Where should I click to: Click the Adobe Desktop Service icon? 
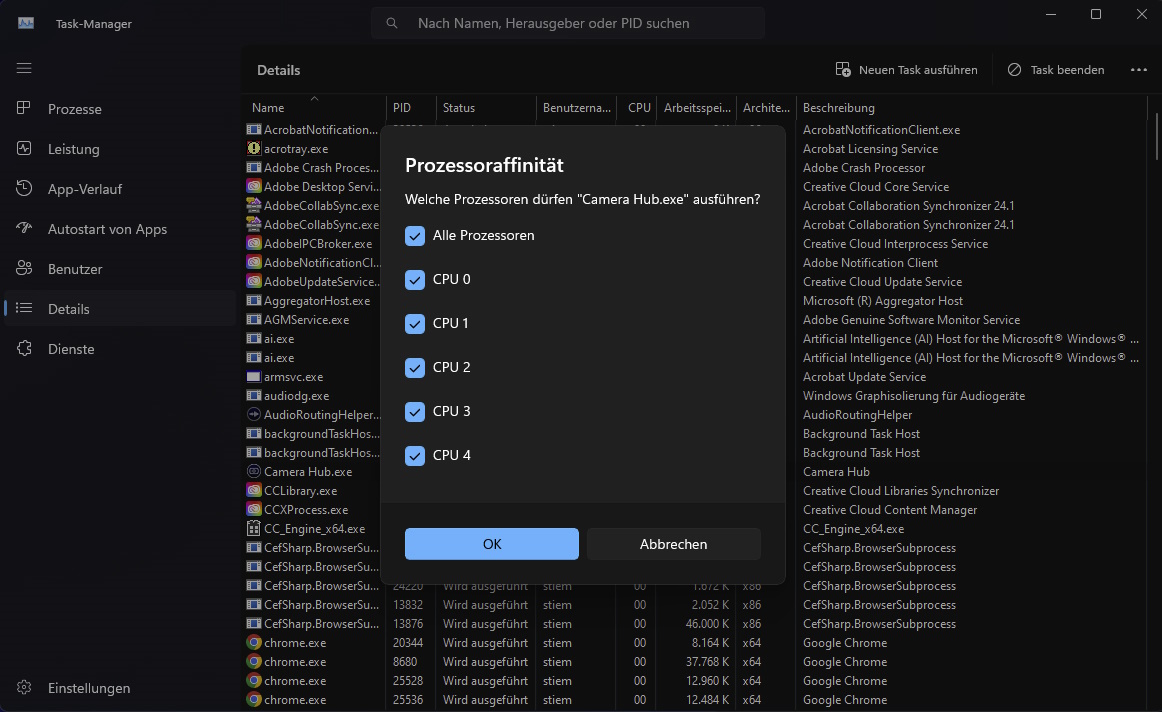(253, 187)
